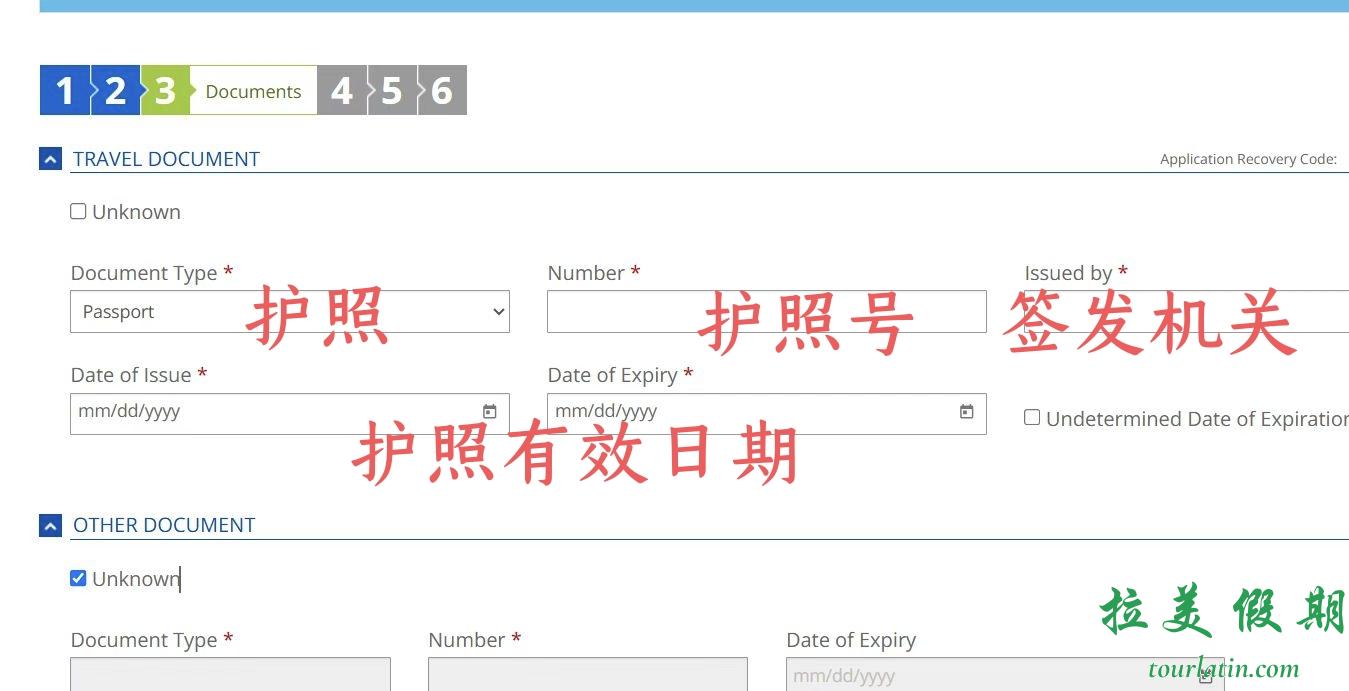Collapse the OTHER DOCUMENT section arrow icon
This screenshot has height=691, width=1349.
[x=50, y=525]
